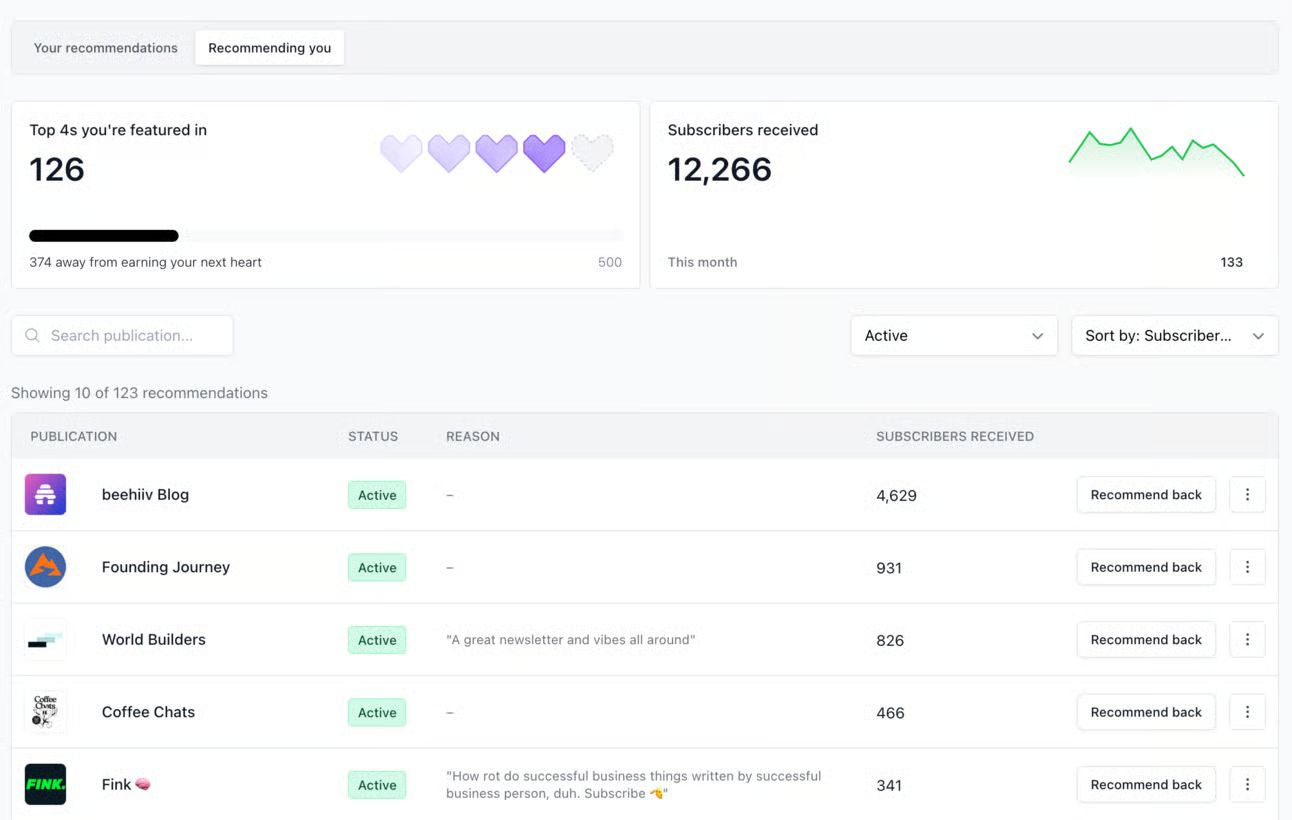This screenshot has width=1292, height=820.
Task: Expand the Active status filter dropdown
Action: pyautogui.click(x=954, y=336)
